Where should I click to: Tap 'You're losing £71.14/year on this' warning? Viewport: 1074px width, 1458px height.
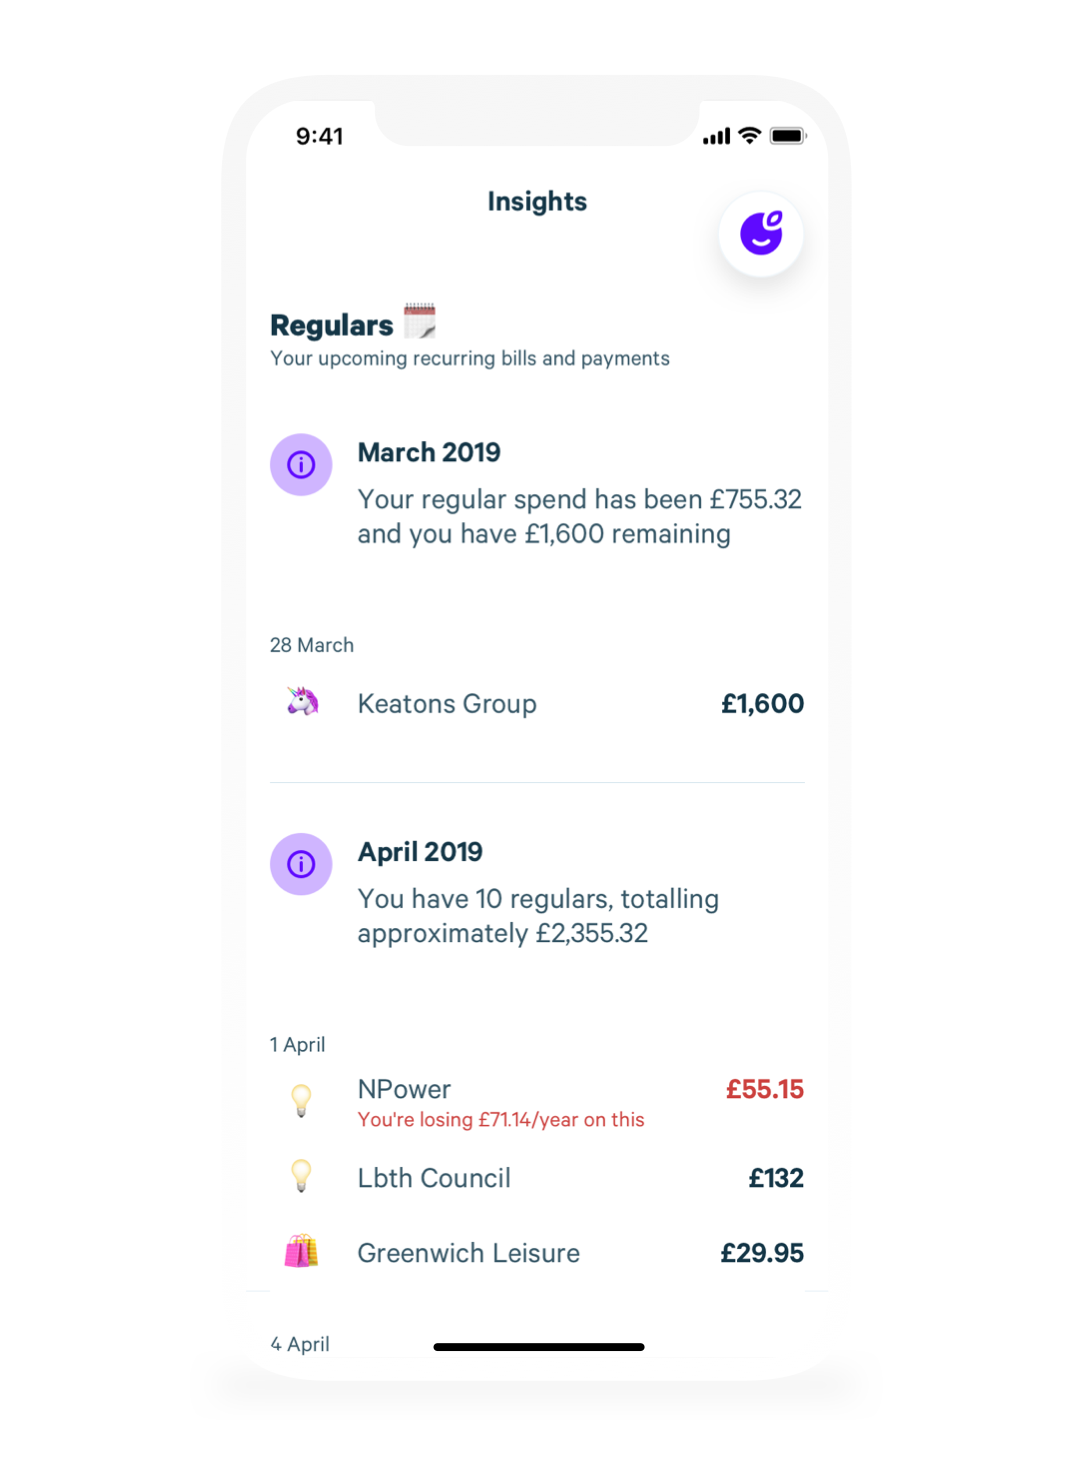coord(501,1120)
